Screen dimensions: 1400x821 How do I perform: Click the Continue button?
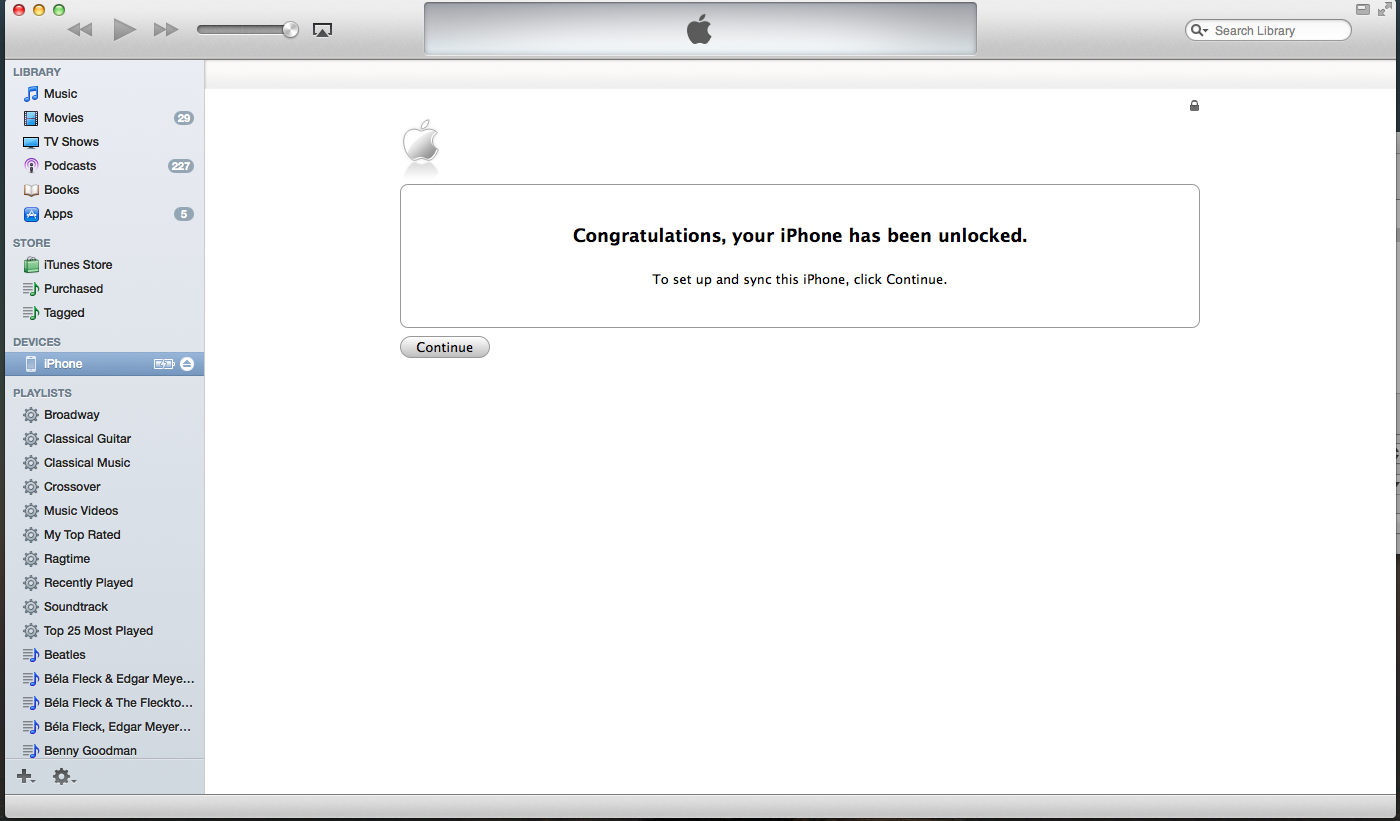(445, 347)
